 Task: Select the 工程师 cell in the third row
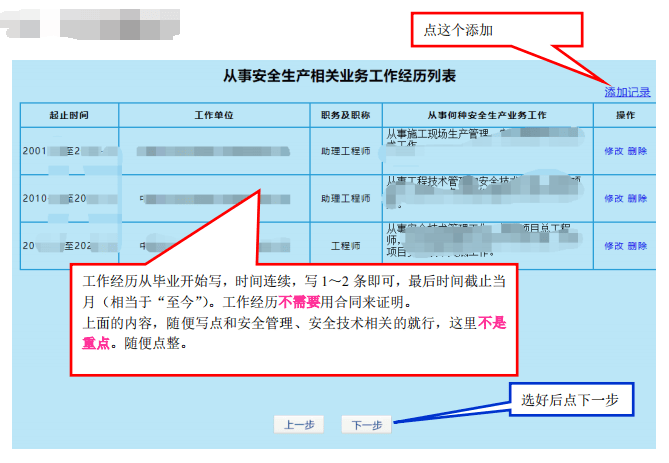tap(345, 245)
